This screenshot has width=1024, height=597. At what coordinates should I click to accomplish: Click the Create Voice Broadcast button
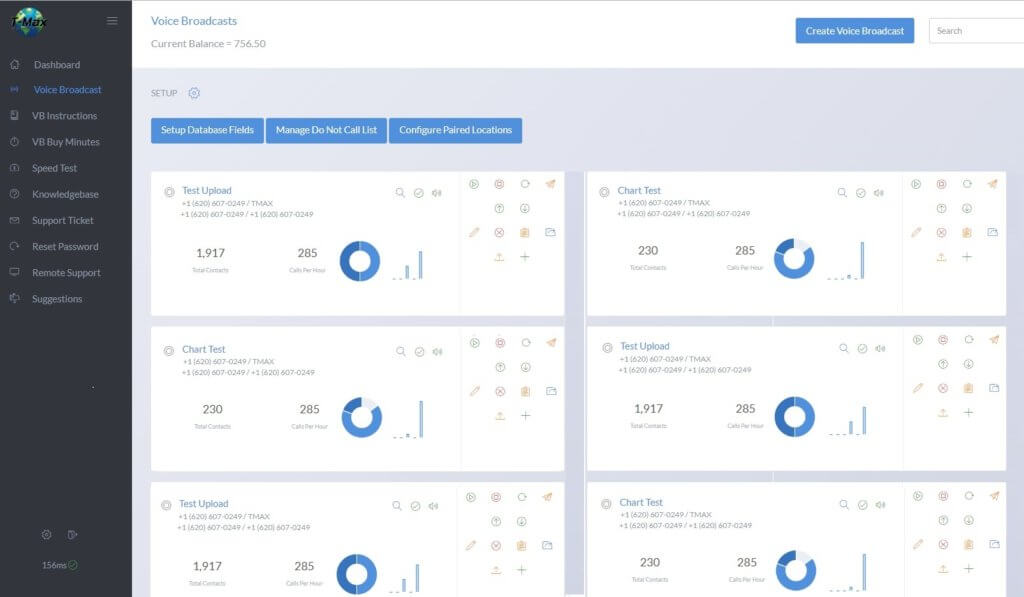tap(854, 31)
